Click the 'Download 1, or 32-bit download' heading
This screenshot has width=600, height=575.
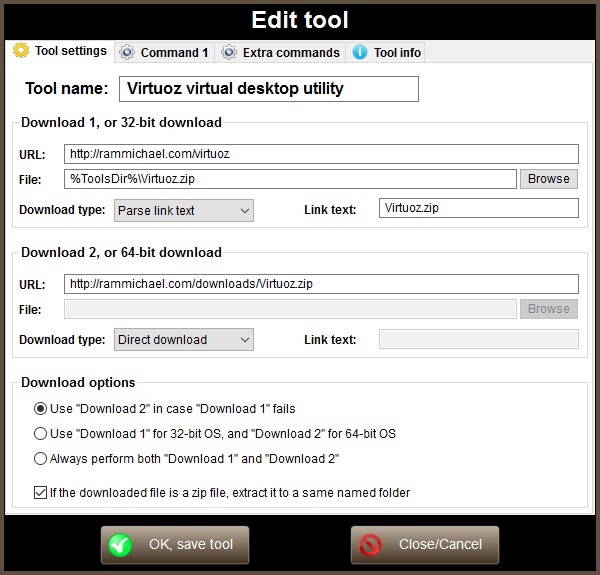[x=121, y=122]
